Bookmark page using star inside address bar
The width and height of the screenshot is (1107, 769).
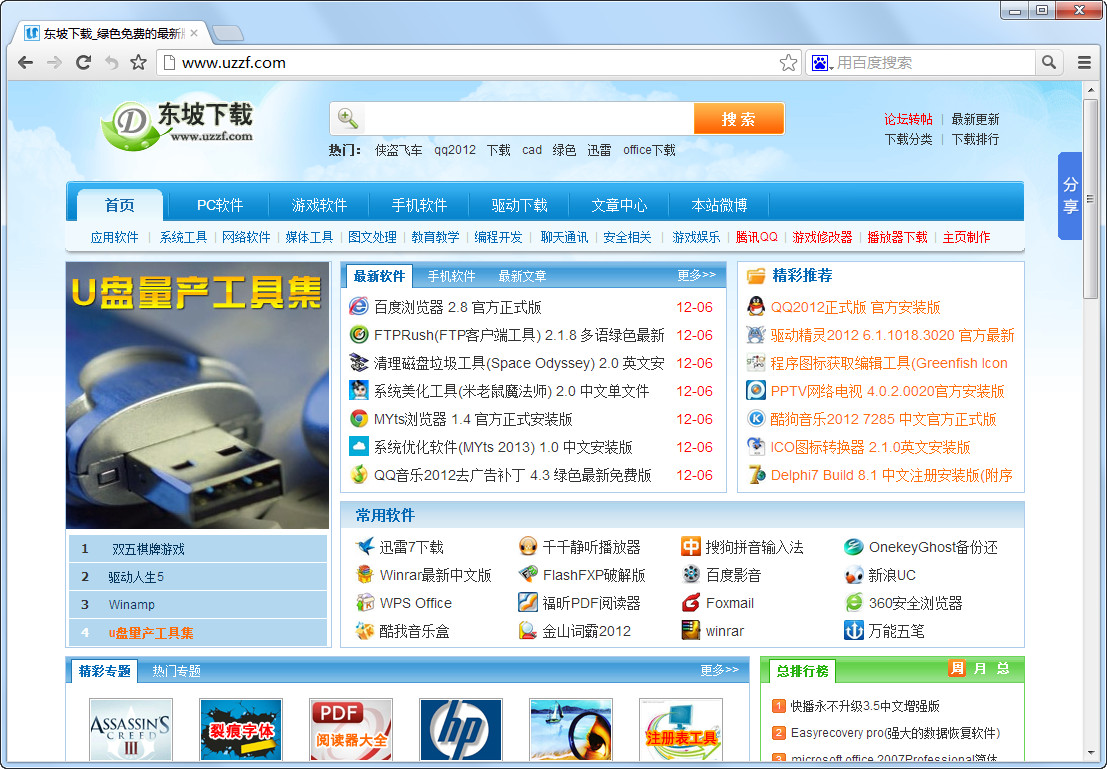coord(788,63)
